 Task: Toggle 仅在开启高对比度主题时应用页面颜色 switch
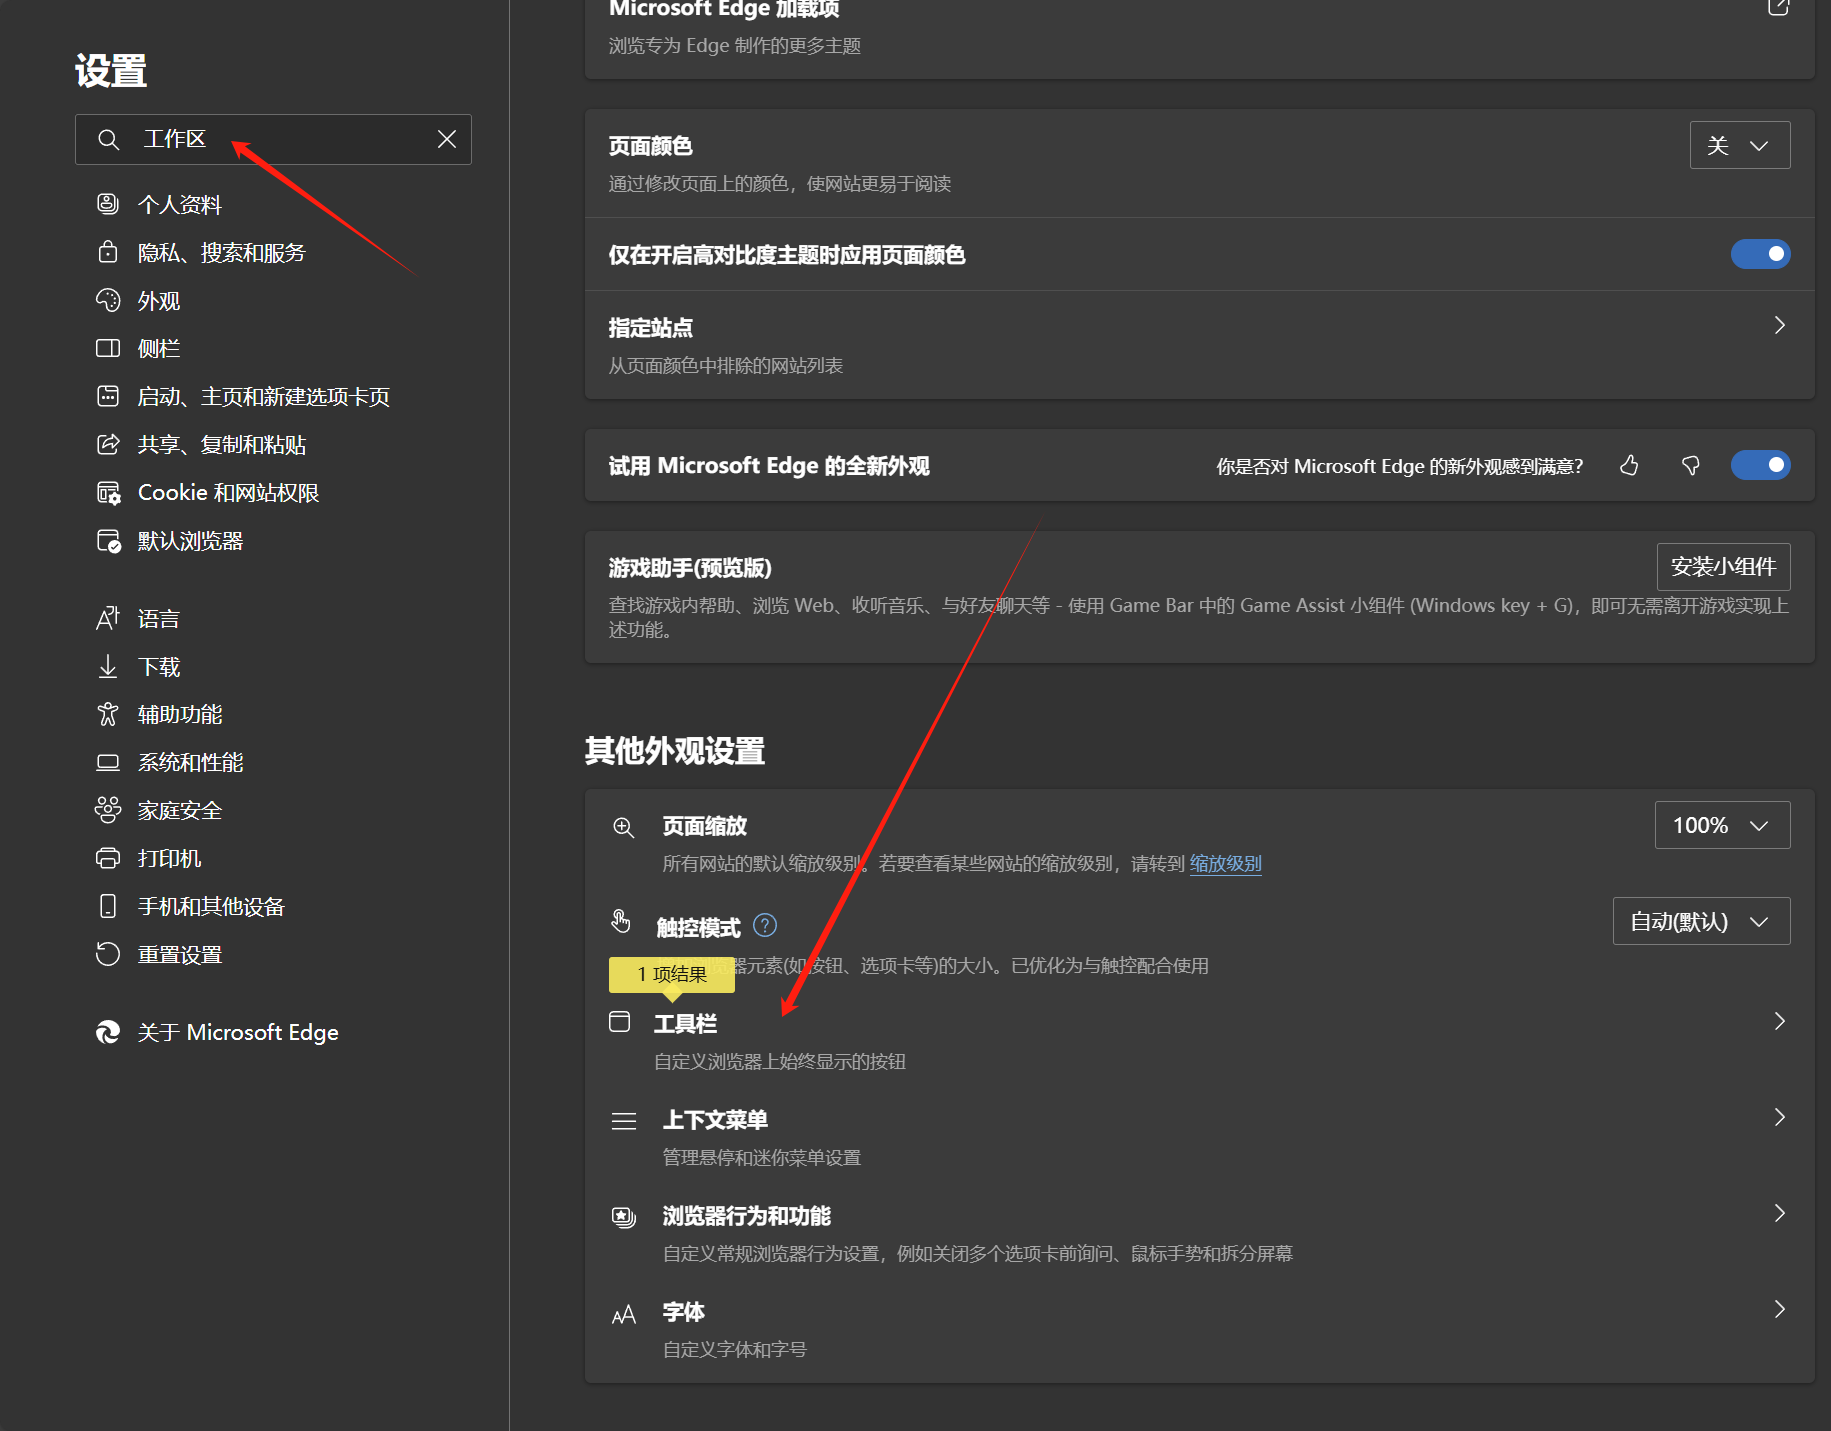point(1760,254)
